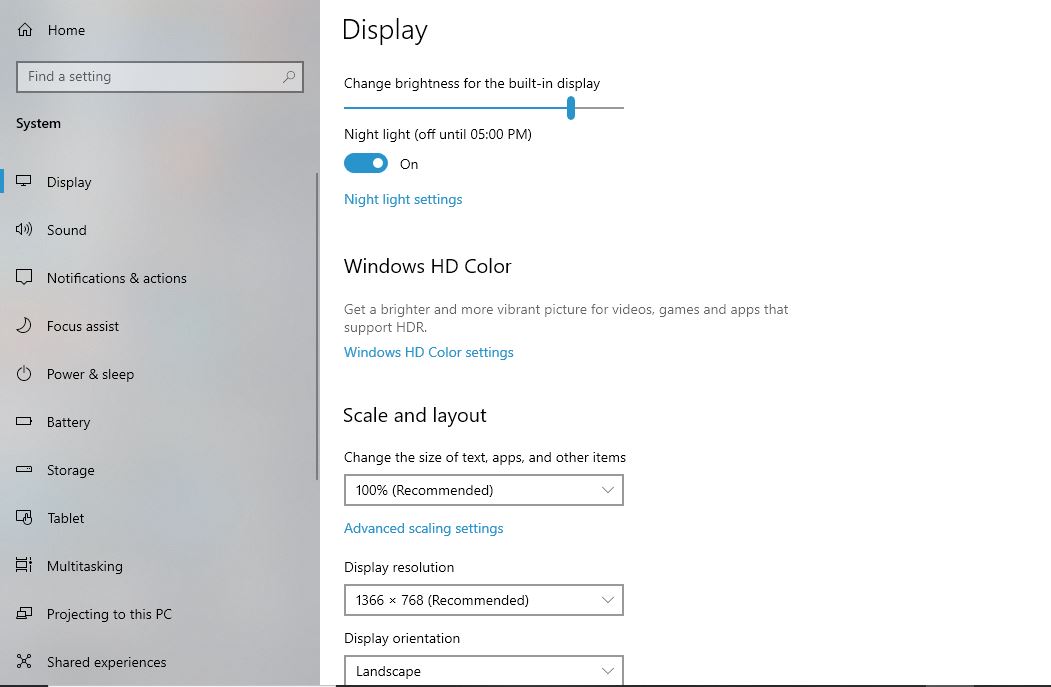Select the Focus assist moon icon
The width and height of the screenshot is (1051, 687).
[23, 325]
